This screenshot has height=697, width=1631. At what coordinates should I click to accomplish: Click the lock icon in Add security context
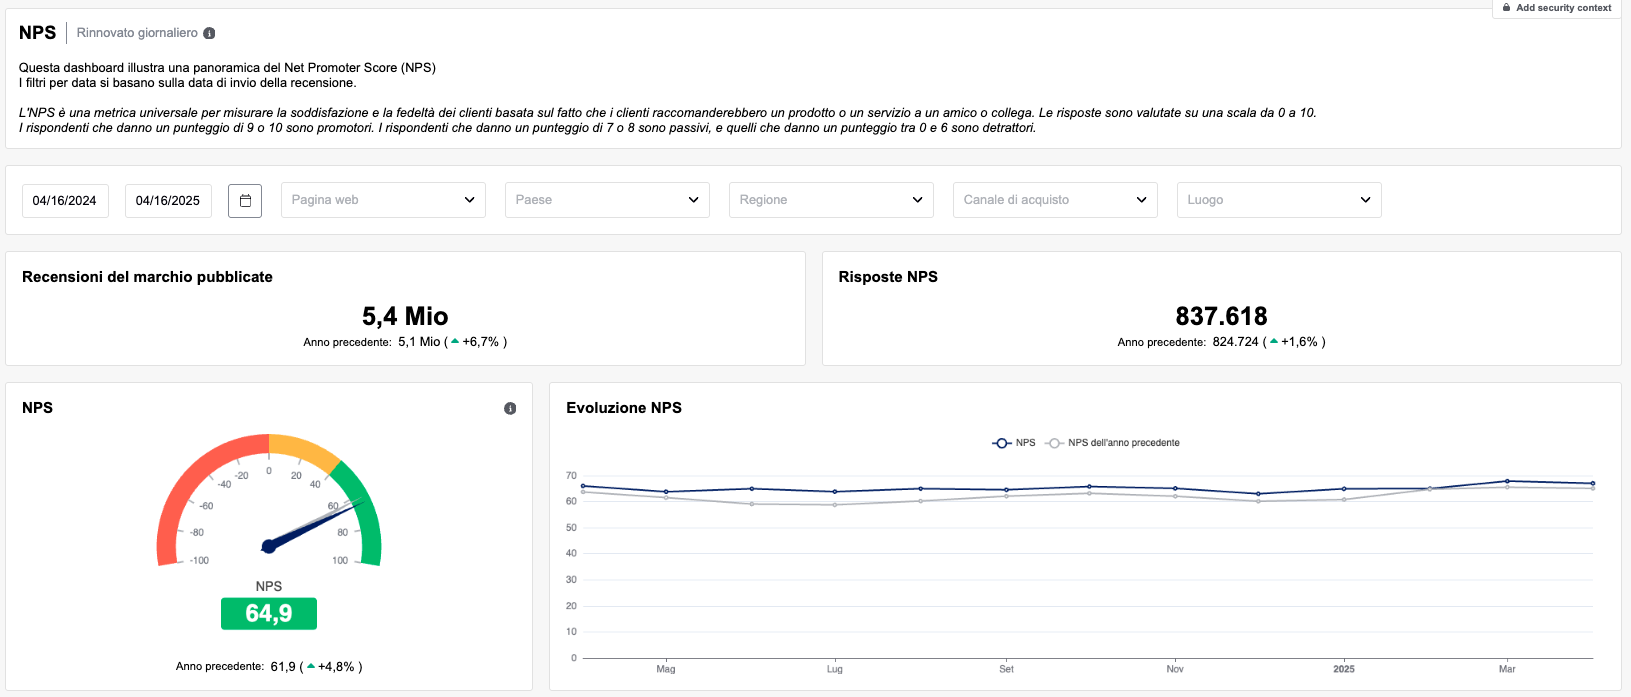coord(1507,8)
